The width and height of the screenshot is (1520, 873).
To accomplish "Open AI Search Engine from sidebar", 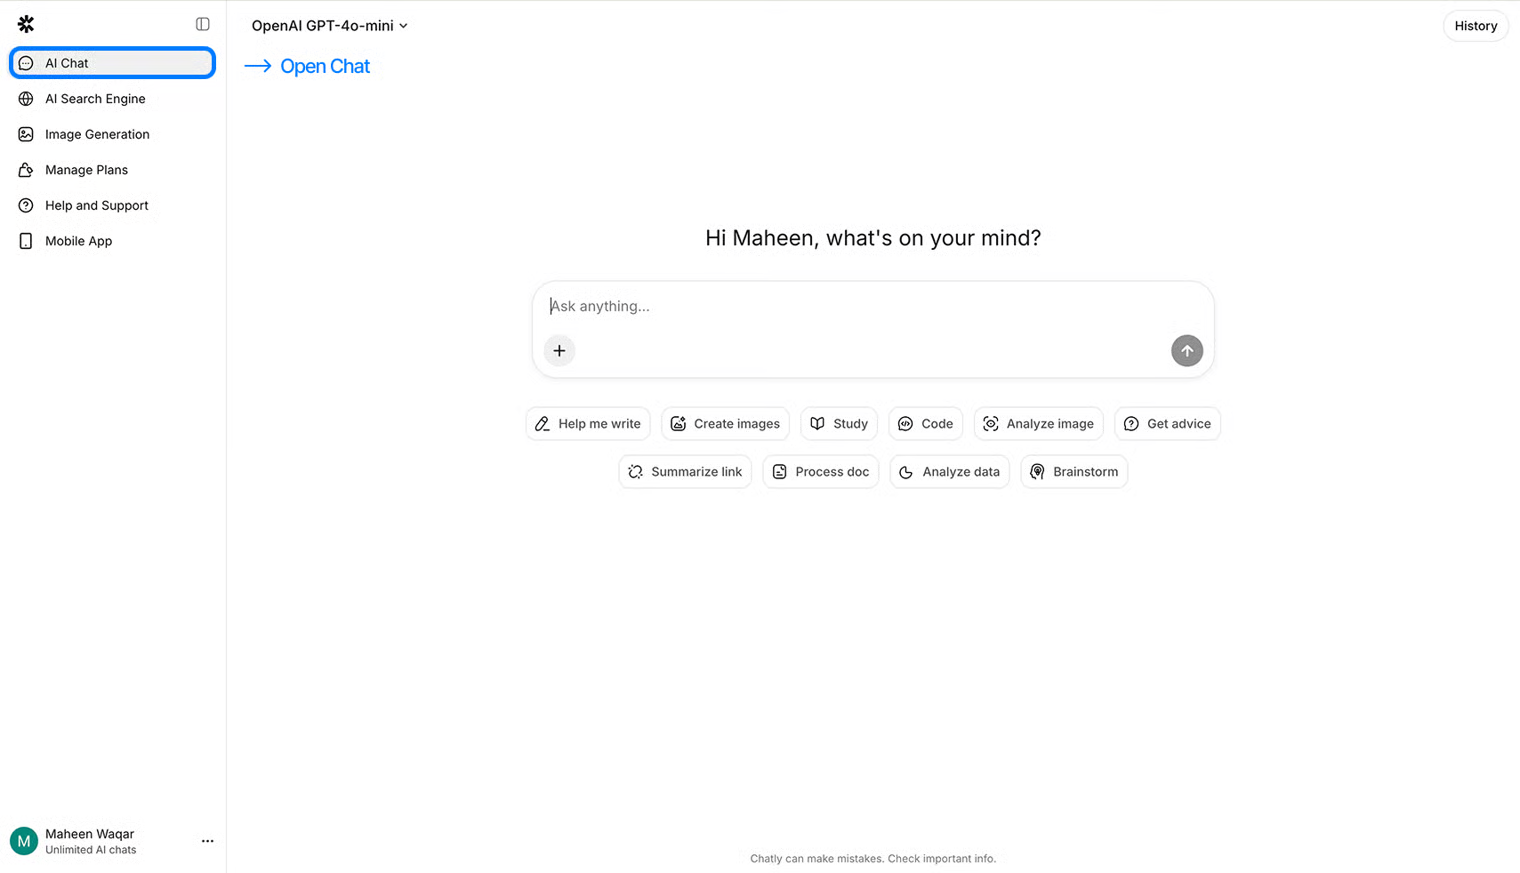I will [x=95, y=99].
